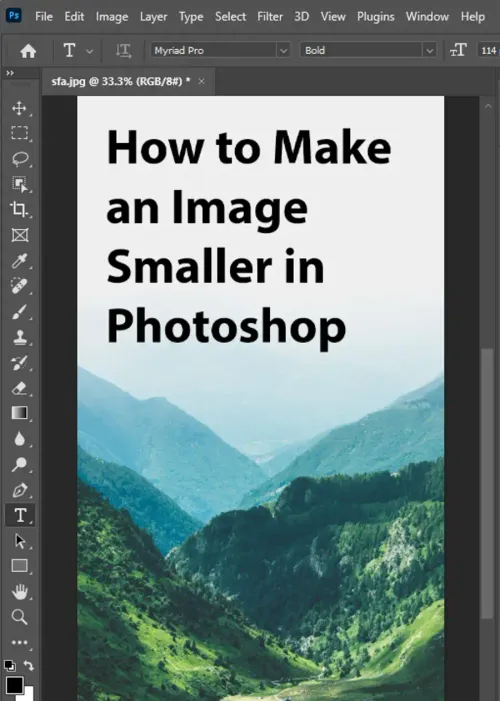500x701 pixels.
Task: Click the font size field showing 114
Action: point(488,51)
